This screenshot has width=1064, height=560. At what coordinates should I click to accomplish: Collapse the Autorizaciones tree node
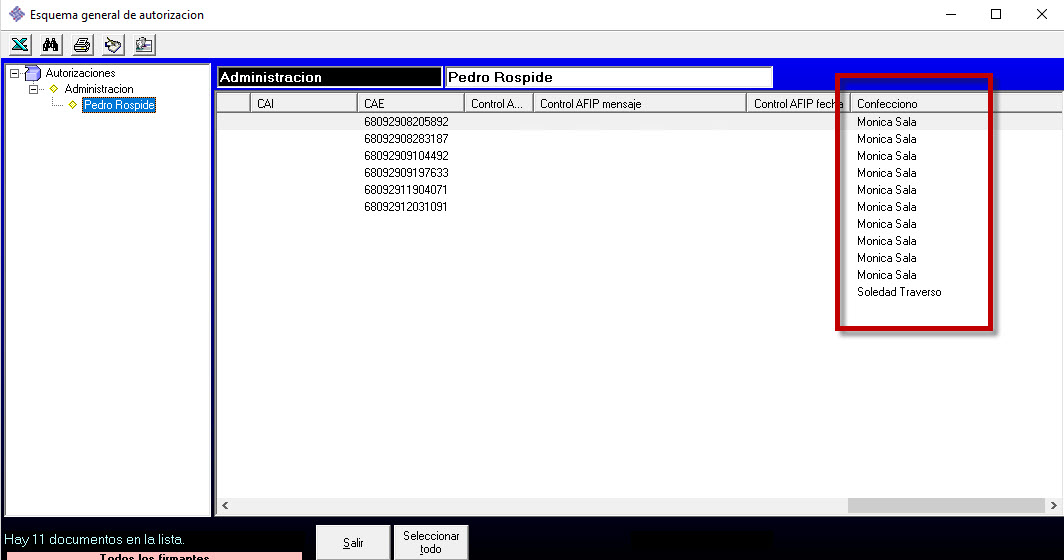[14, 73]
